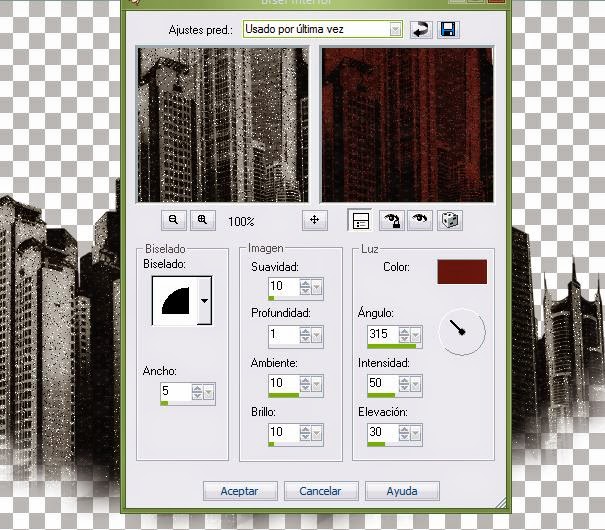Image resolution: width=605 pixels, height=530 pixels.
Task: Reset settings to default arrow icon
Action: pos(421,29)
